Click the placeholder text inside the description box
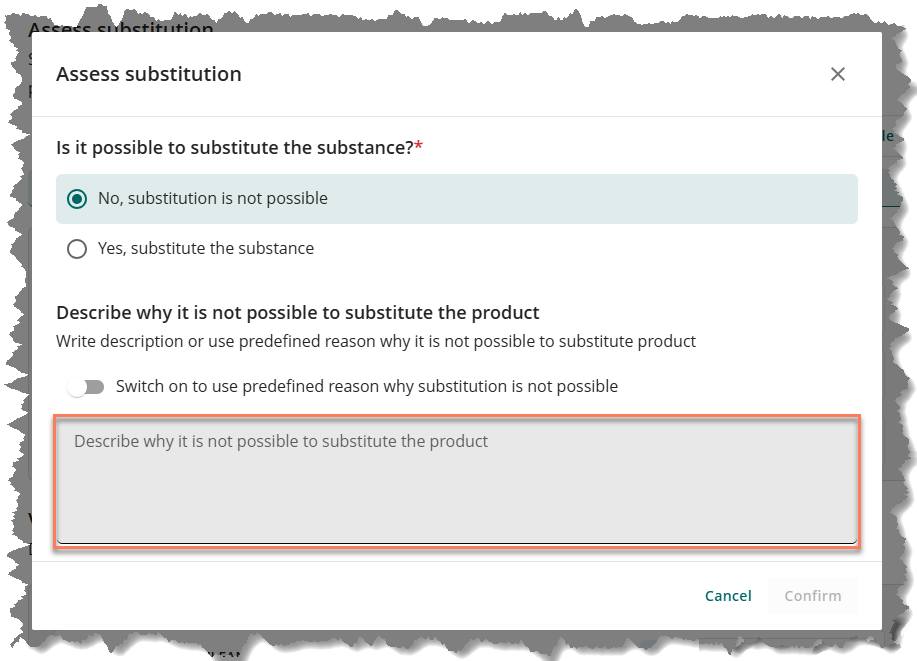 pos(280,441)
